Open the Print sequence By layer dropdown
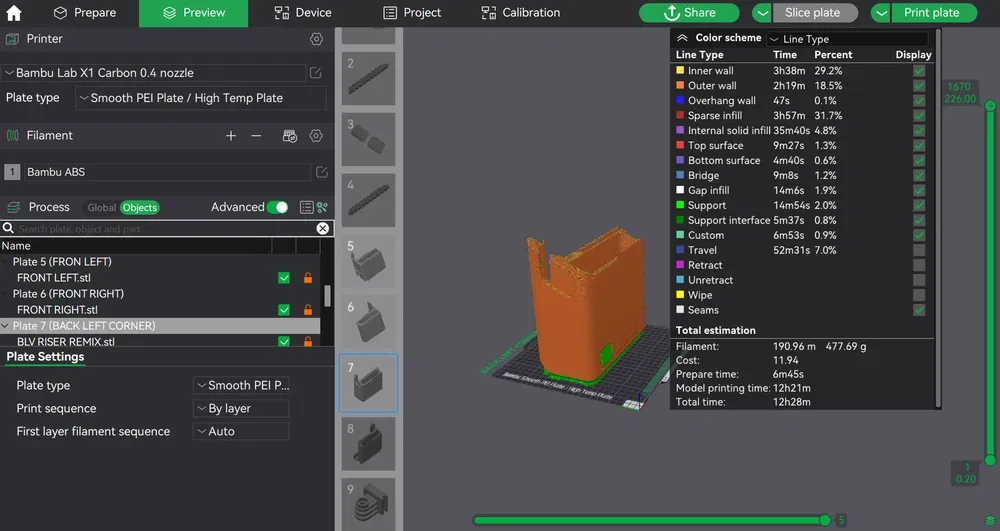Image resolution: width=1000 pixels, height=531 pixels. pyautogui.click(x=241, y=409)
